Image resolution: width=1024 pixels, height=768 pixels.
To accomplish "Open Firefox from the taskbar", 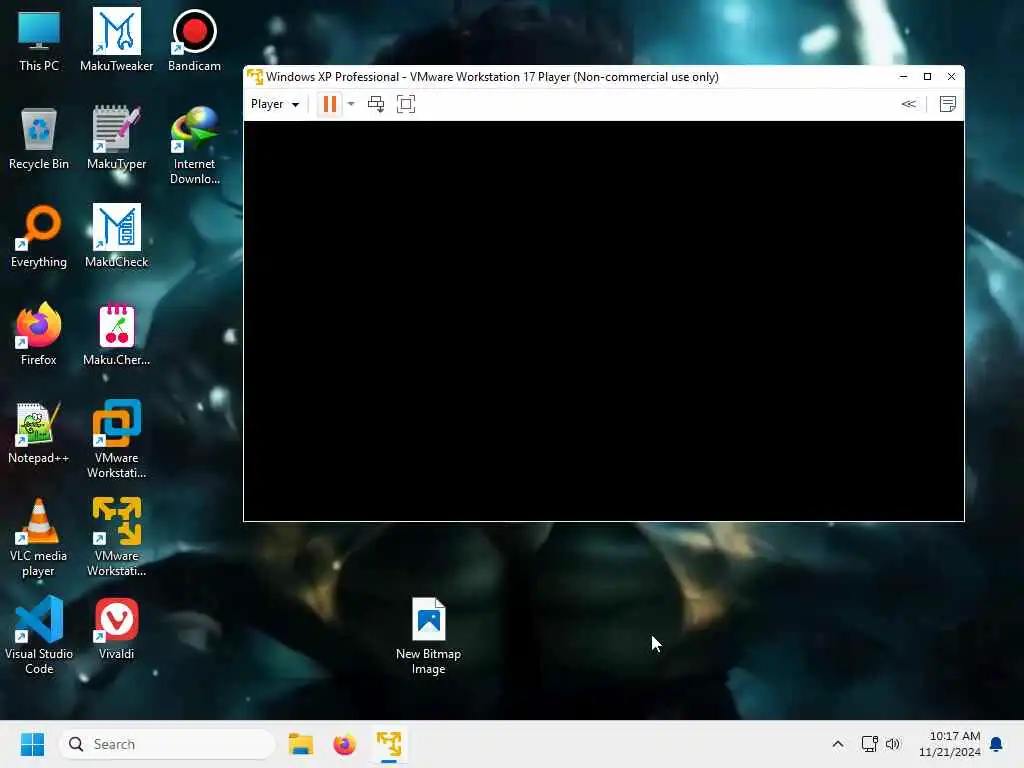I will (x=344, y=744).
